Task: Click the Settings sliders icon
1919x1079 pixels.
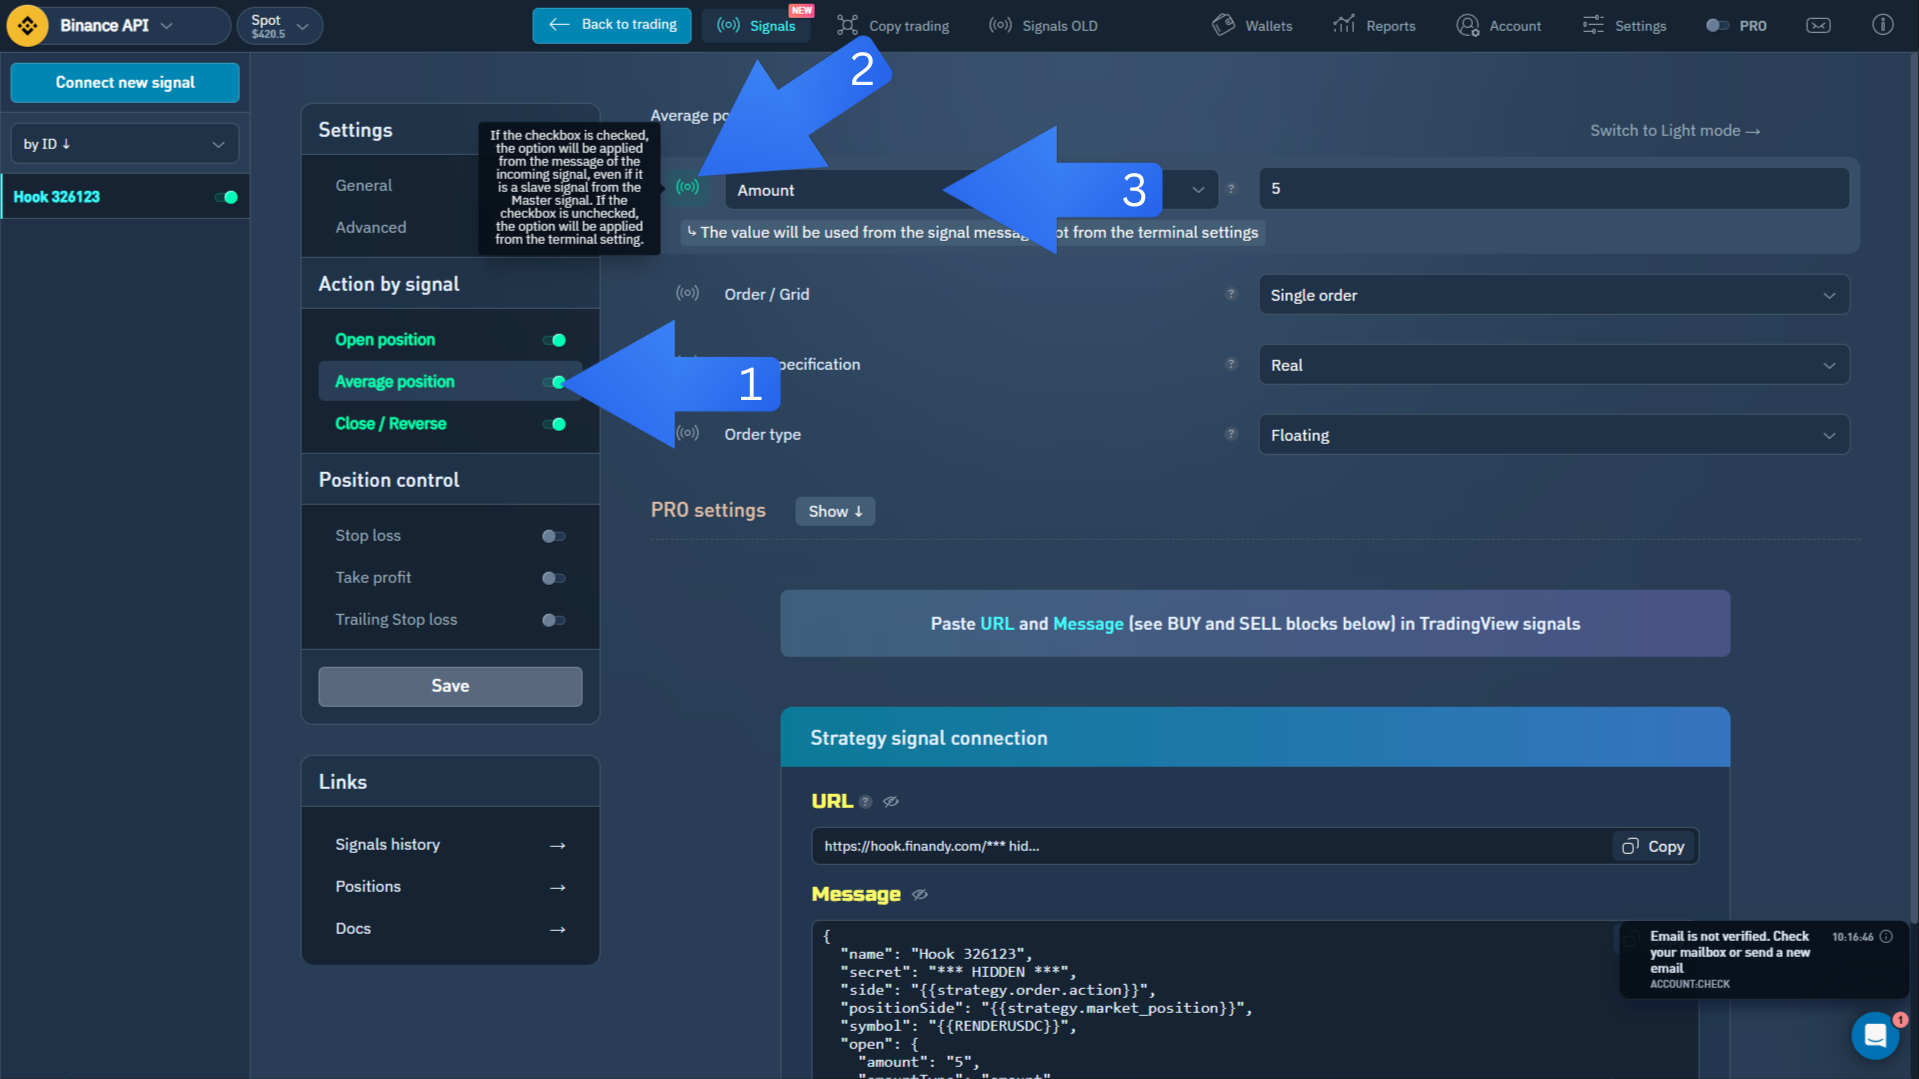Action: (1593, 25)
